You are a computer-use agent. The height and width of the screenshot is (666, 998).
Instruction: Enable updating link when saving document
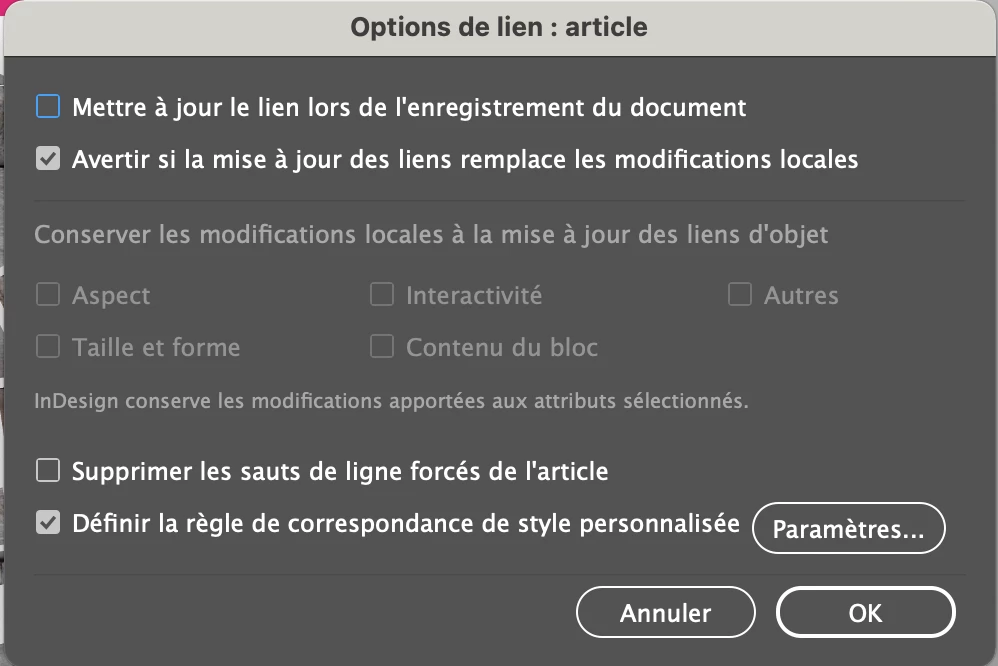pyautogui.click(x=48, y=106)
